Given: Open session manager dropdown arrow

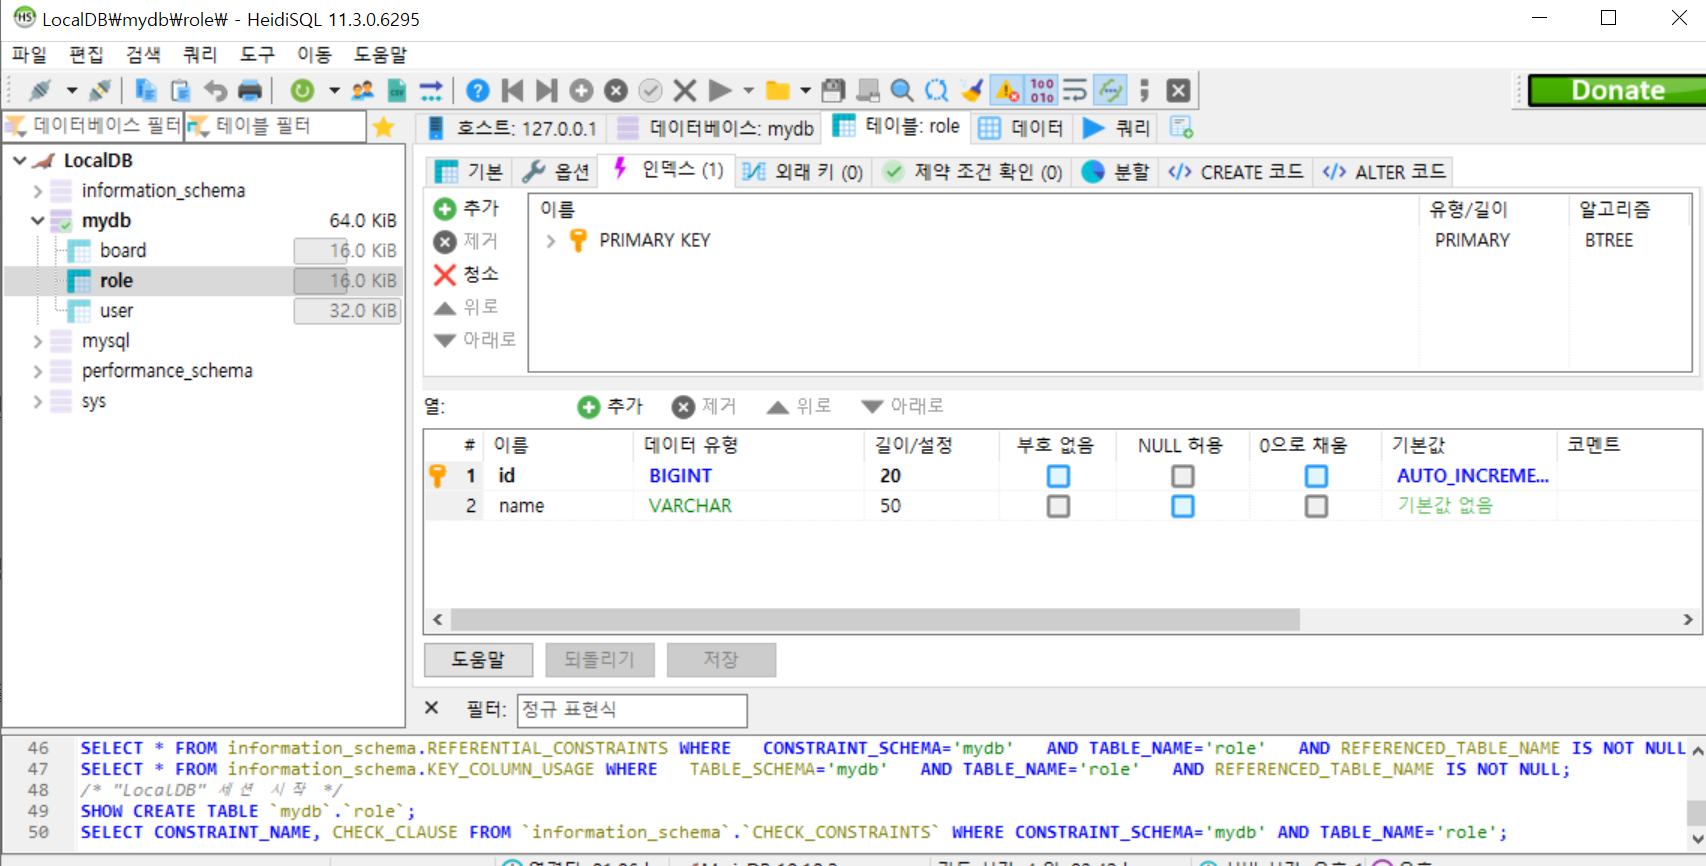Looking at the screenshot, I should coord(72,90).
